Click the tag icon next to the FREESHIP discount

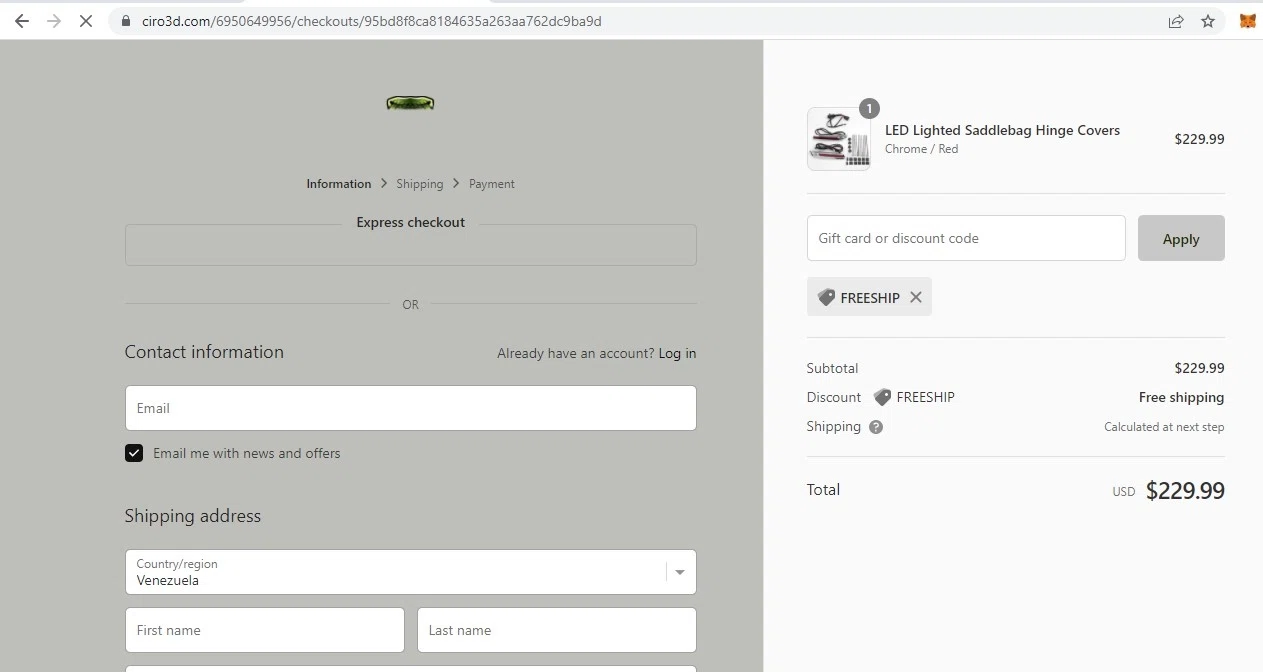[x=882, y=397]
